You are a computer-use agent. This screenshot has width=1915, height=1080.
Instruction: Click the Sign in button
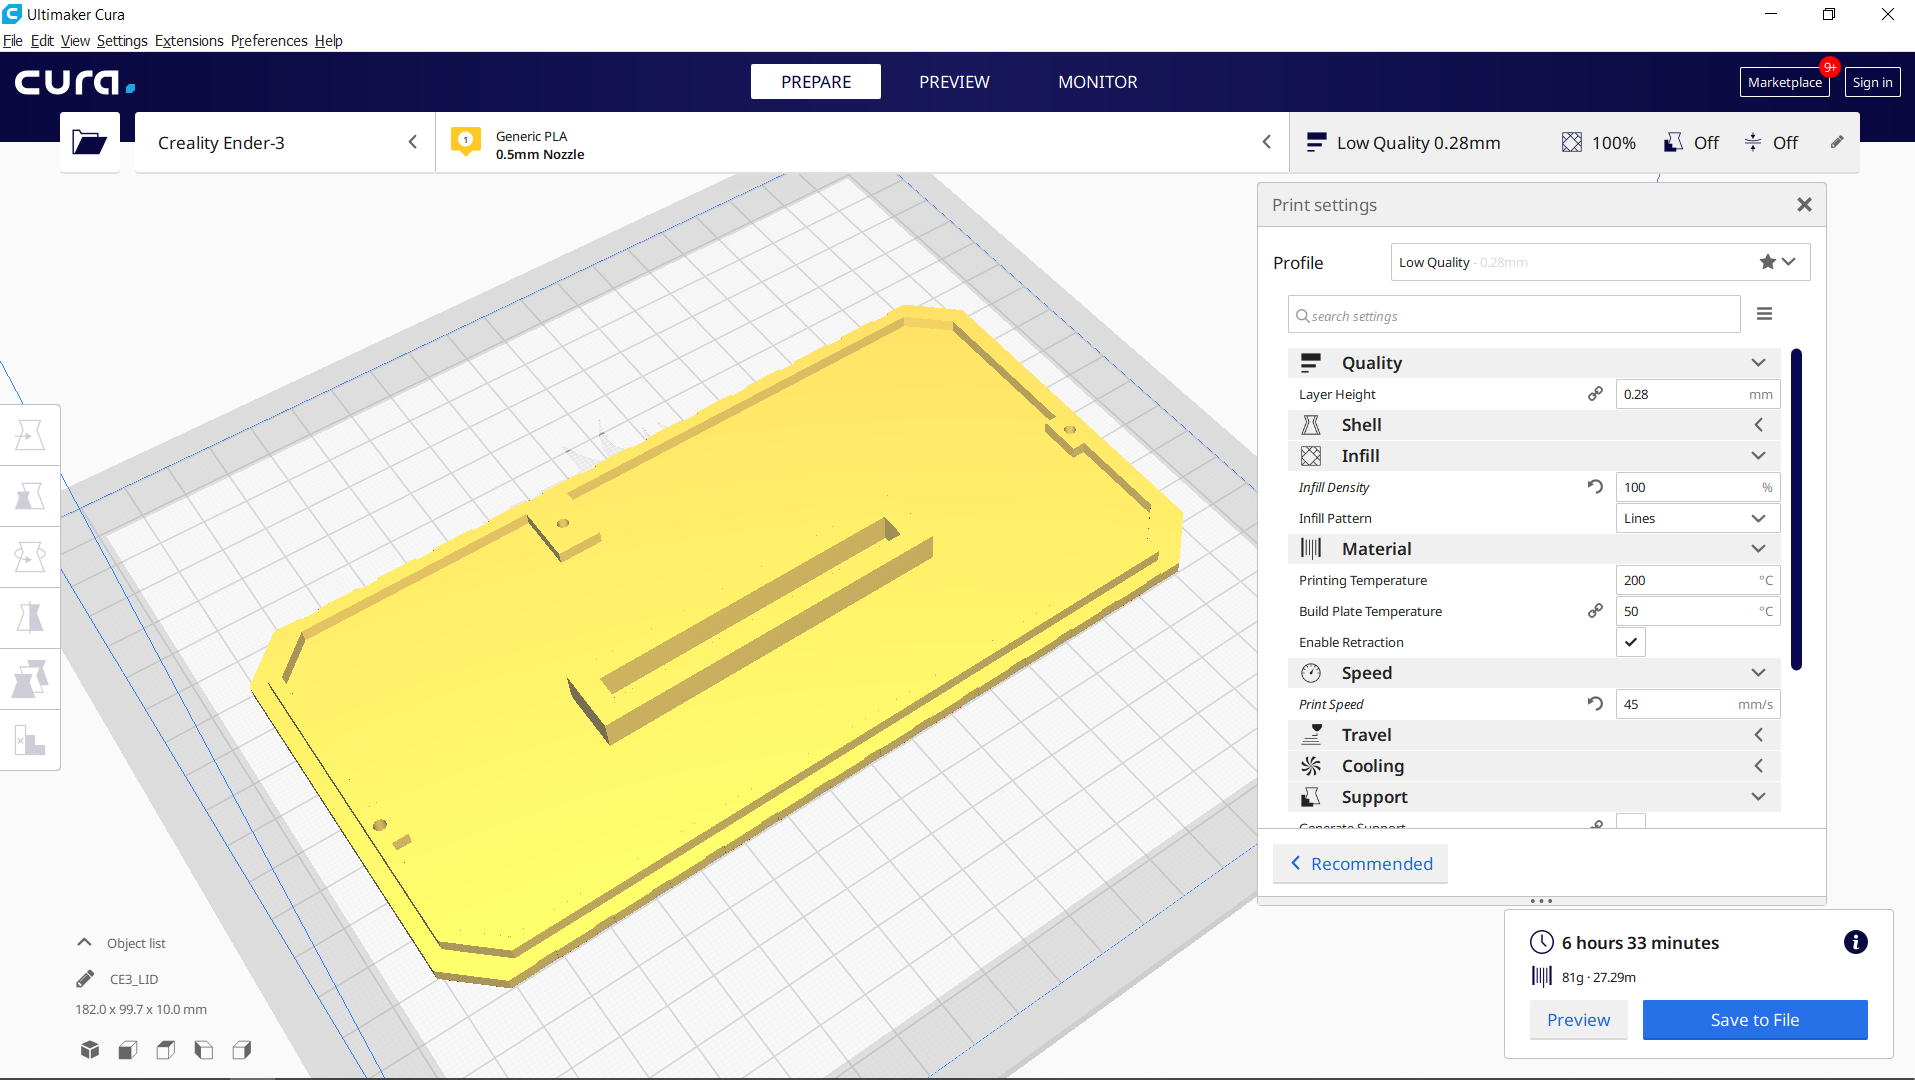pyautogui.click(x=1872, y=82)
